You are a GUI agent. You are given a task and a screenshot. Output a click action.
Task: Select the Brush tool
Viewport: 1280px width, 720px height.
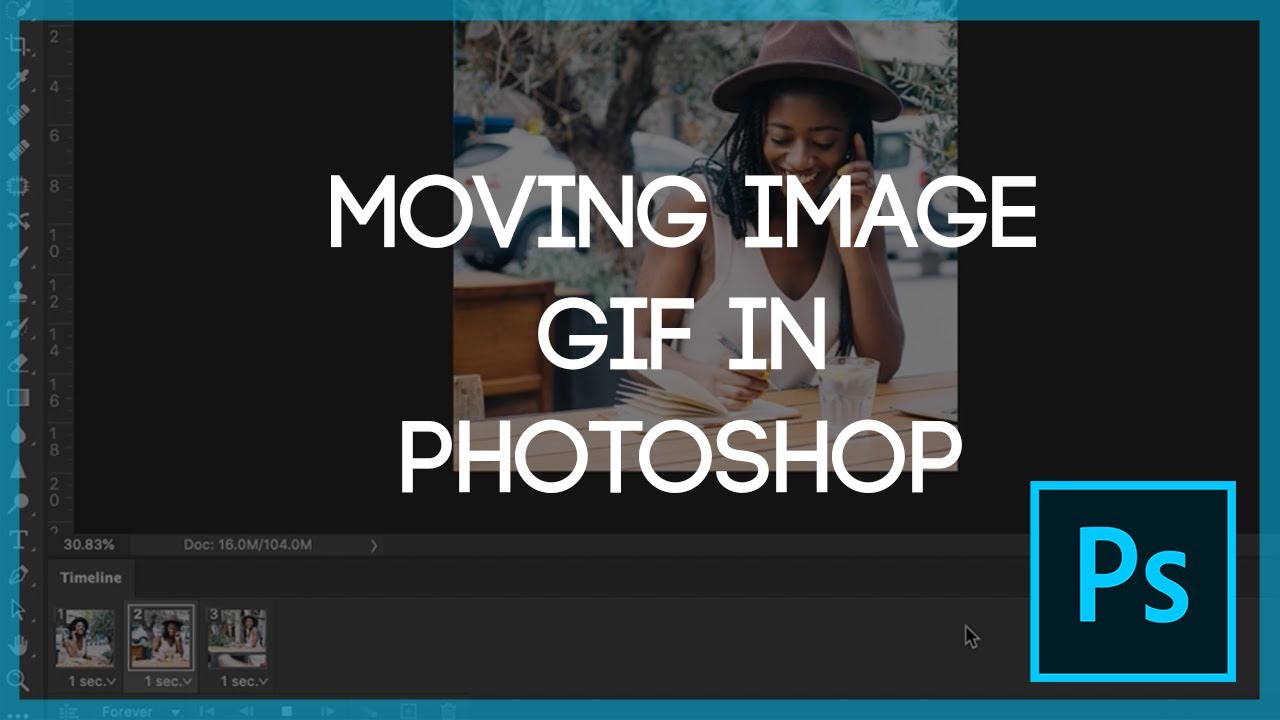(x=18, y=257)
